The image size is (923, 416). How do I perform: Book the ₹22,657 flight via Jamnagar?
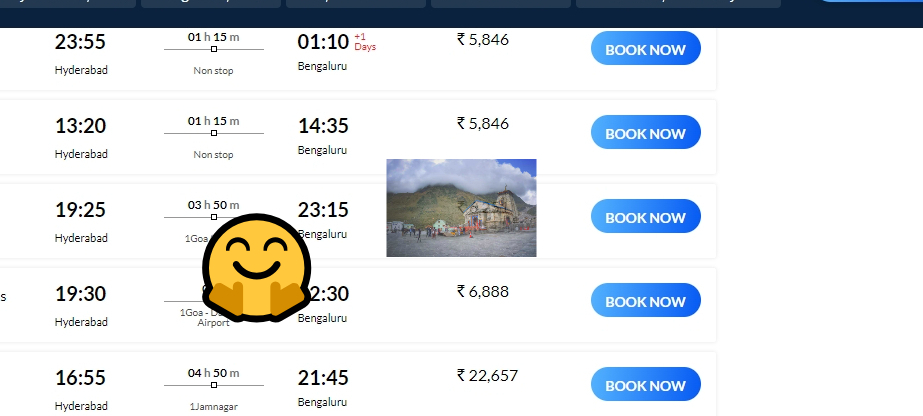646,385
